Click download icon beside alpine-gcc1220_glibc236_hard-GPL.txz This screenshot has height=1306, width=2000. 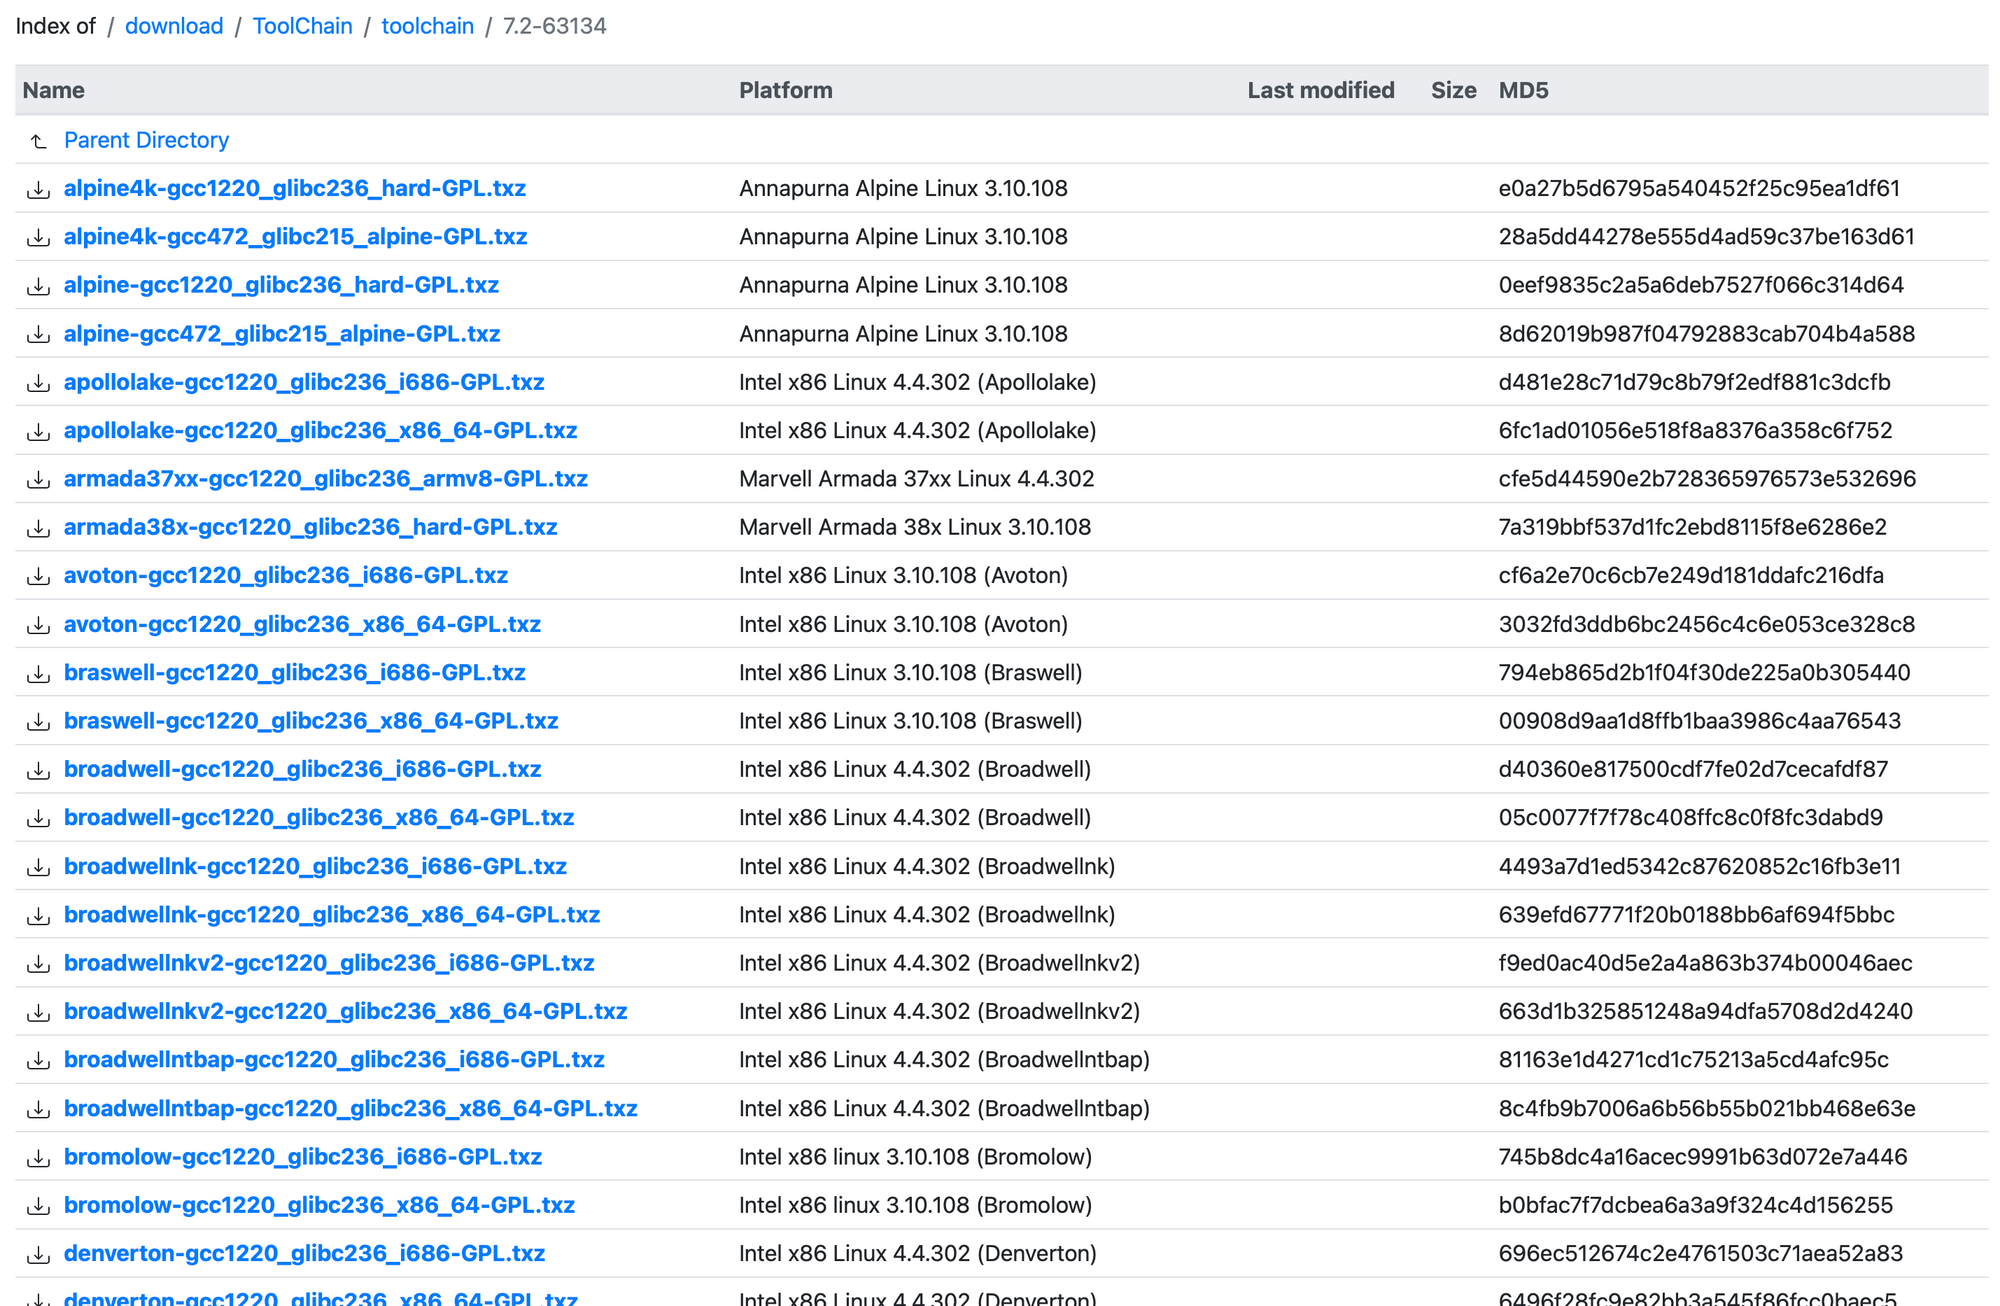coord(38,286)
